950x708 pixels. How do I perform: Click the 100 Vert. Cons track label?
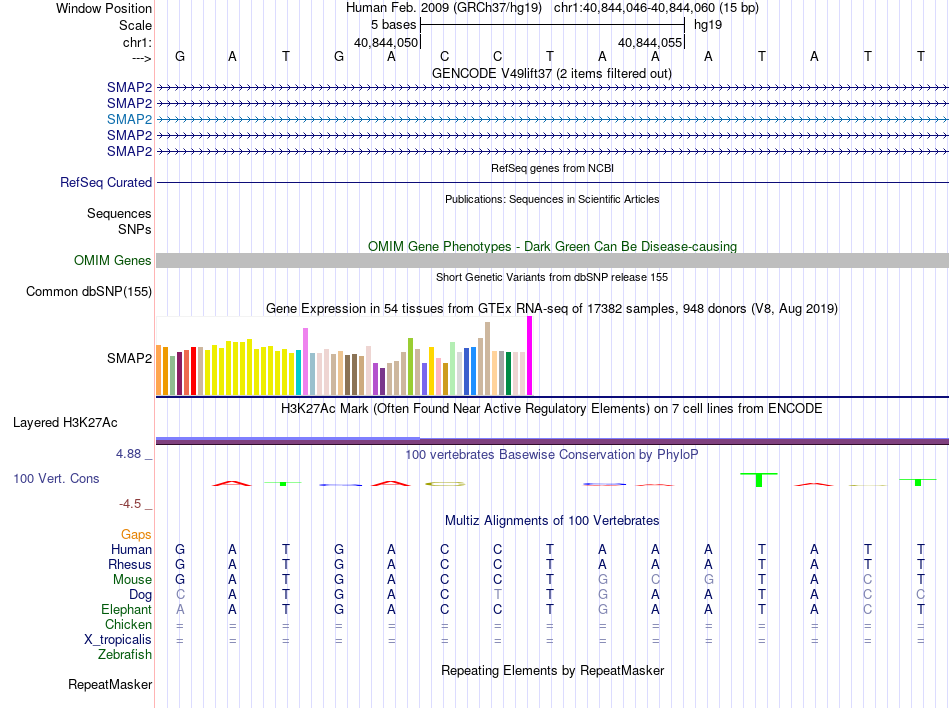coord(56,478)
